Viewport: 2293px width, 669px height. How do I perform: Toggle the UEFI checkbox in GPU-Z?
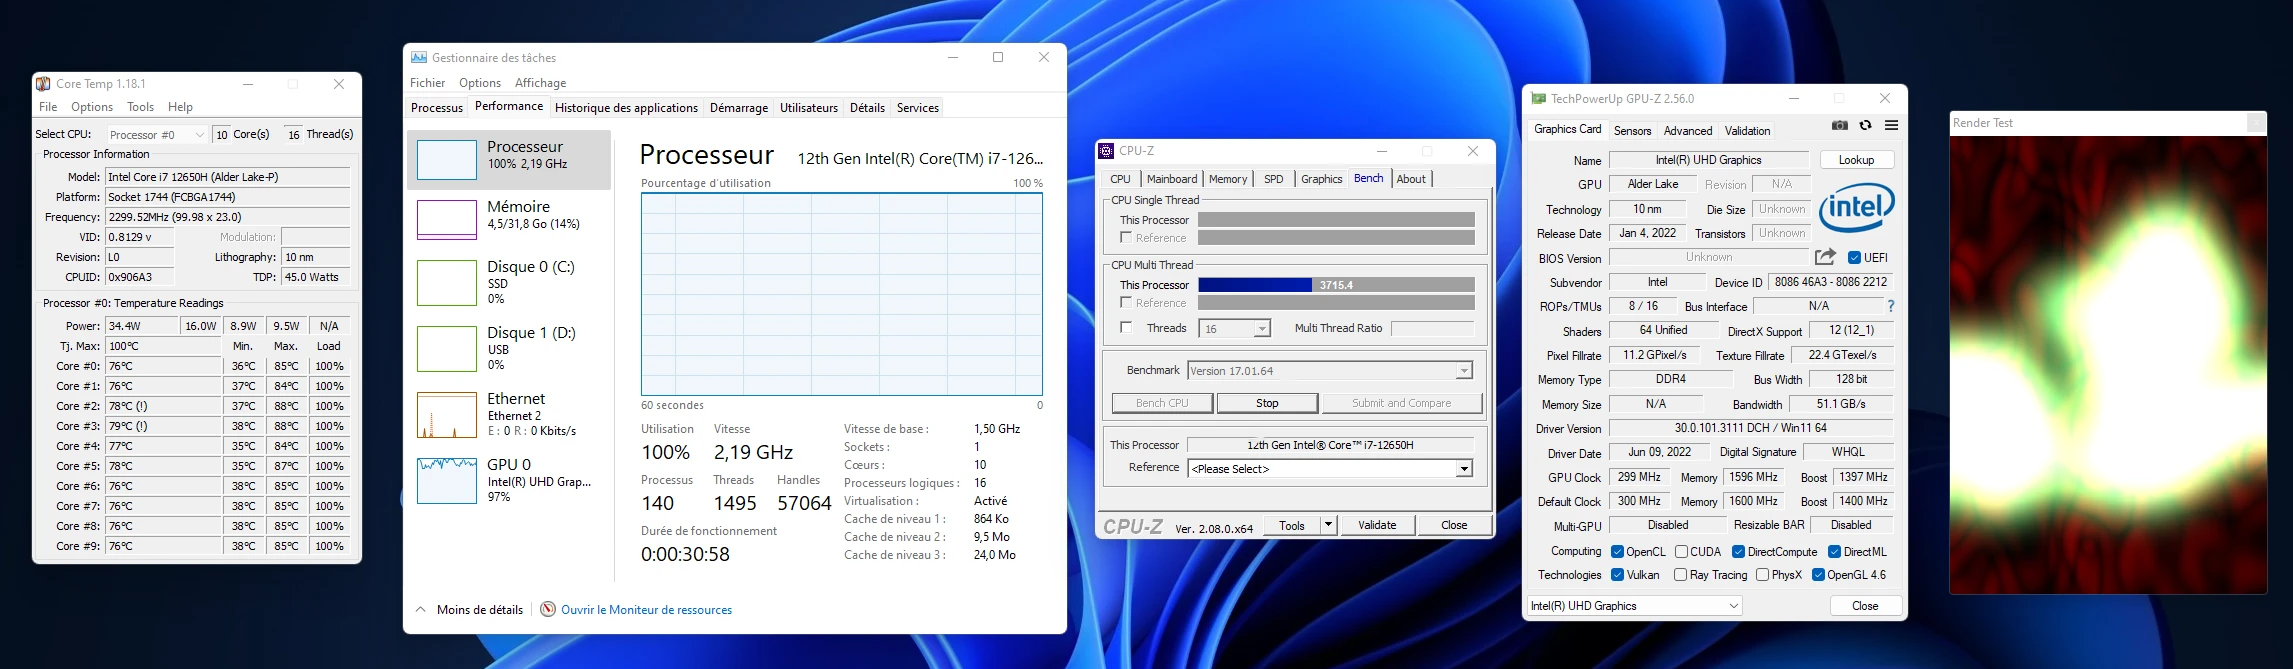tap(1854, 258)
